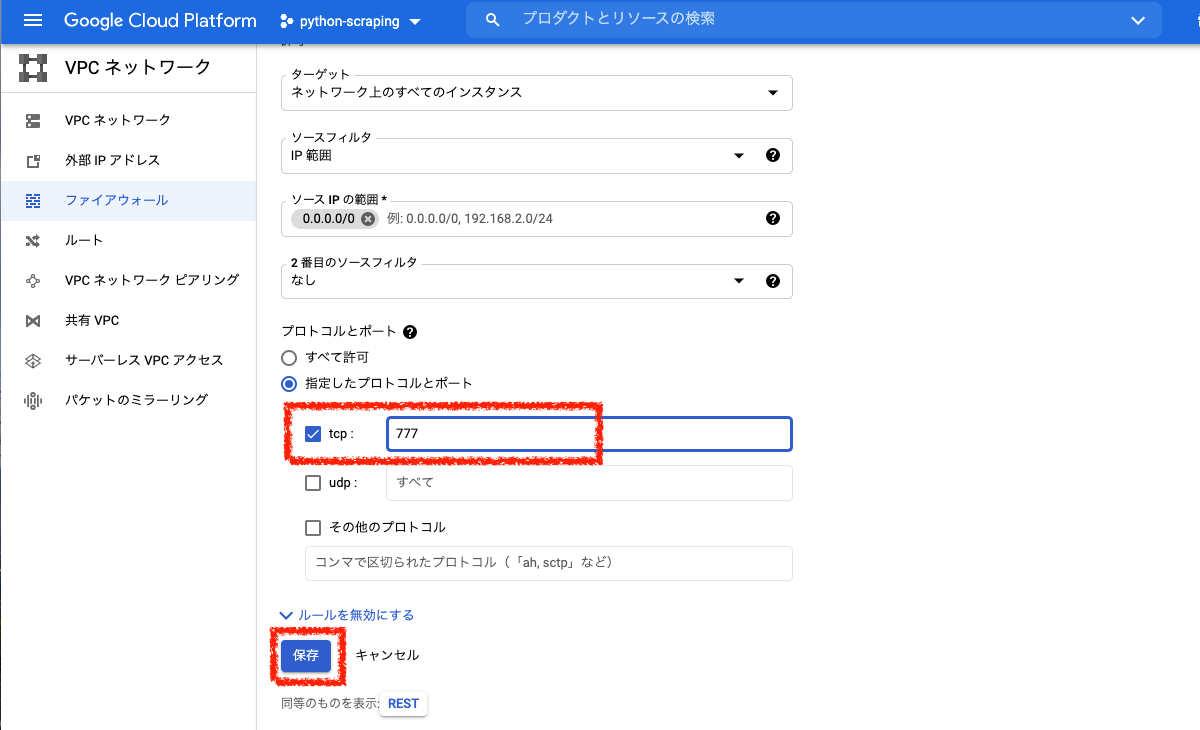The width and height of the screenshot is (1200, 730).
Task: Click the 保存 button
Action: tap(306, 655)
